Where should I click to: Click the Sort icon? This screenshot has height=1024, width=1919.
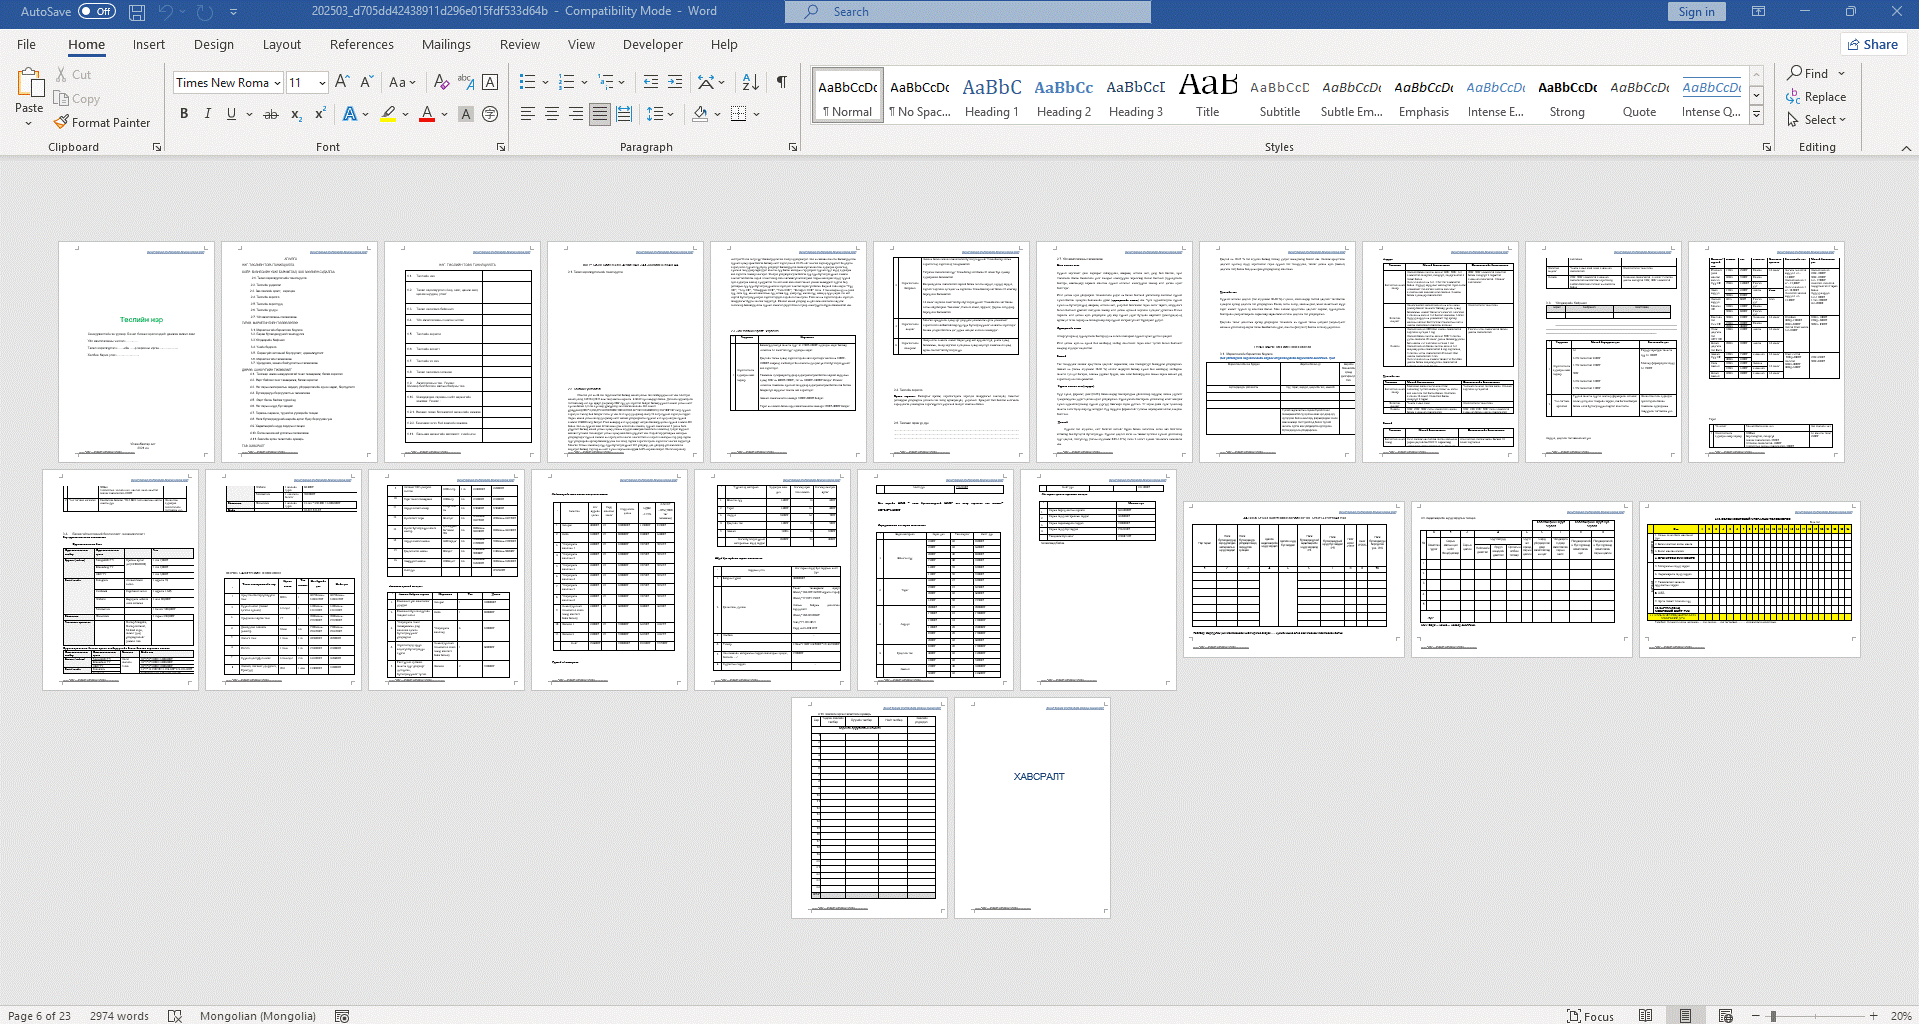pyautogui.click(x=750, y=82)
